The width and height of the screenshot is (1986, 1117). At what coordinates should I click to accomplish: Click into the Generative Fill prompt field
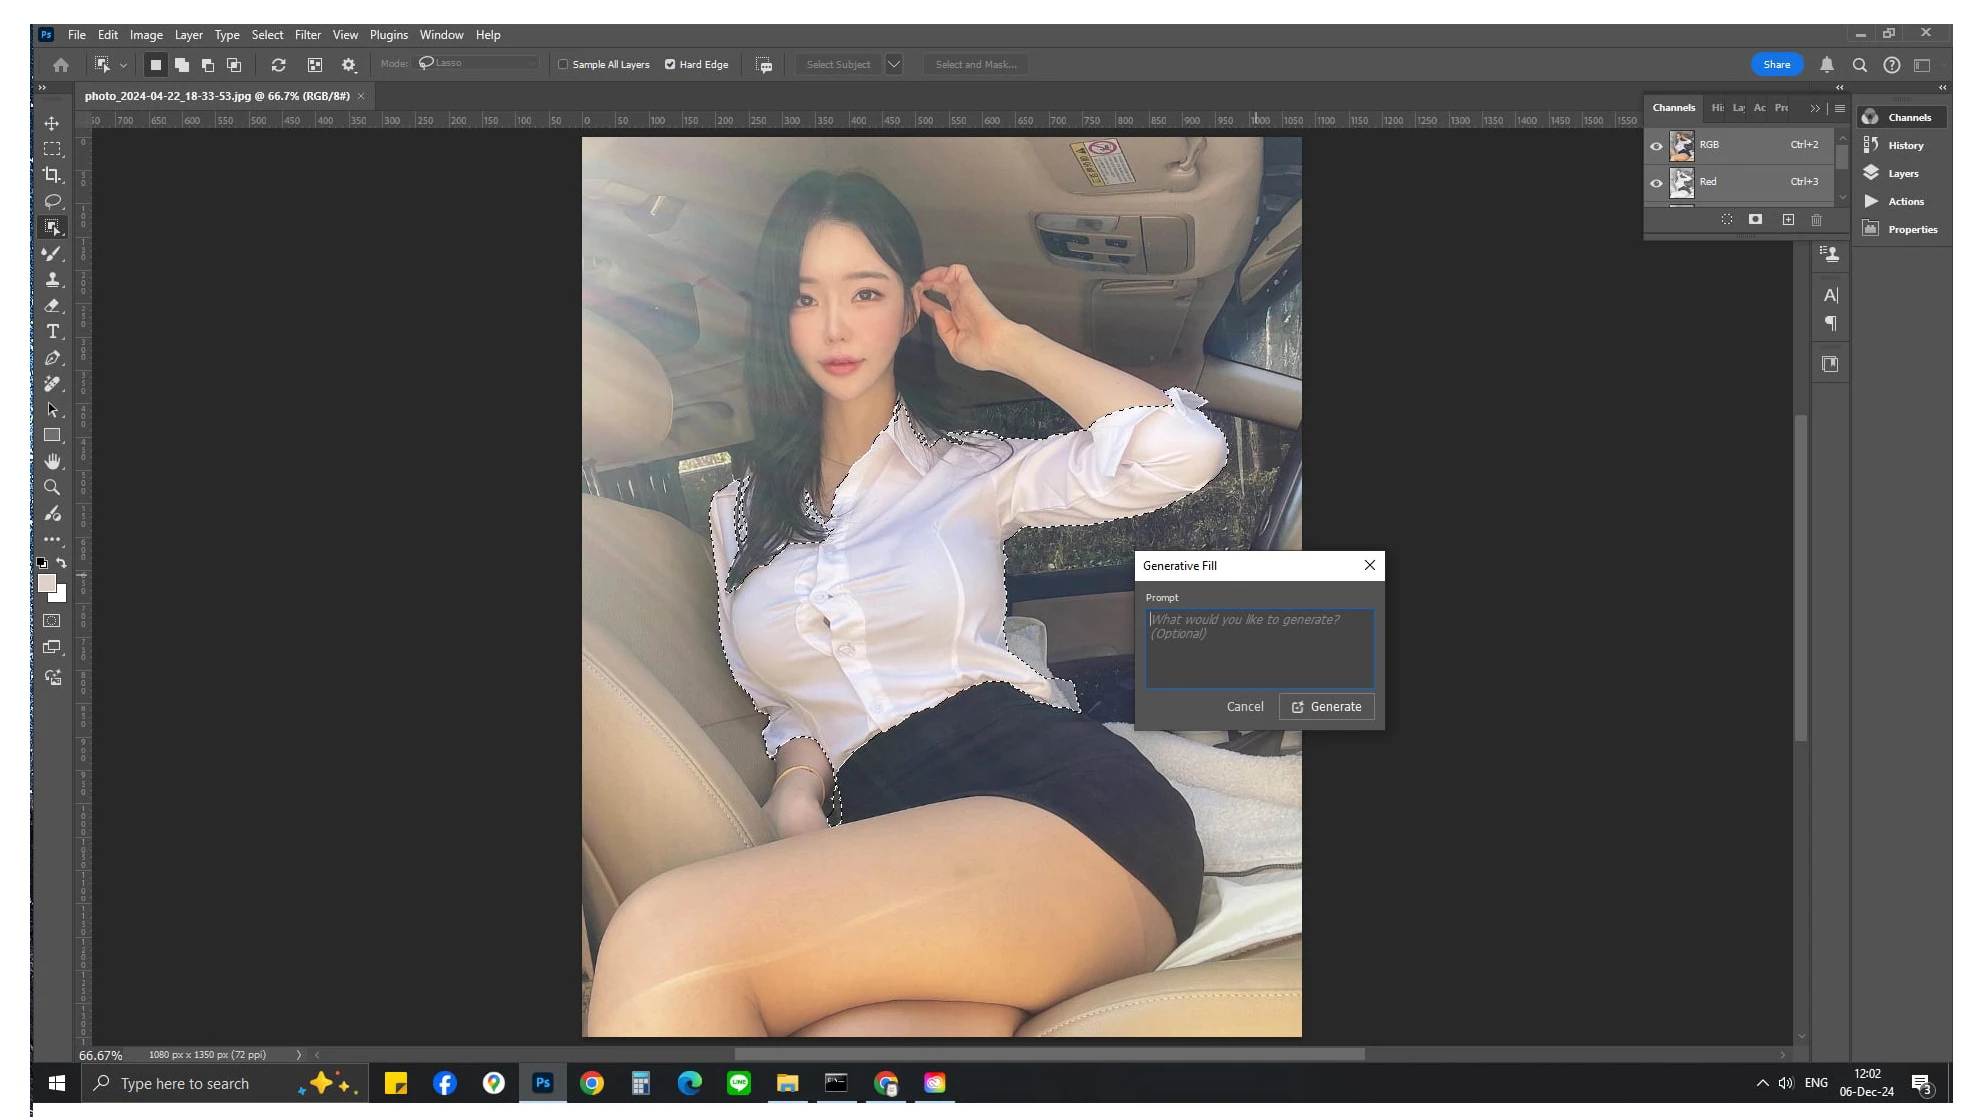pos(1259,648)
